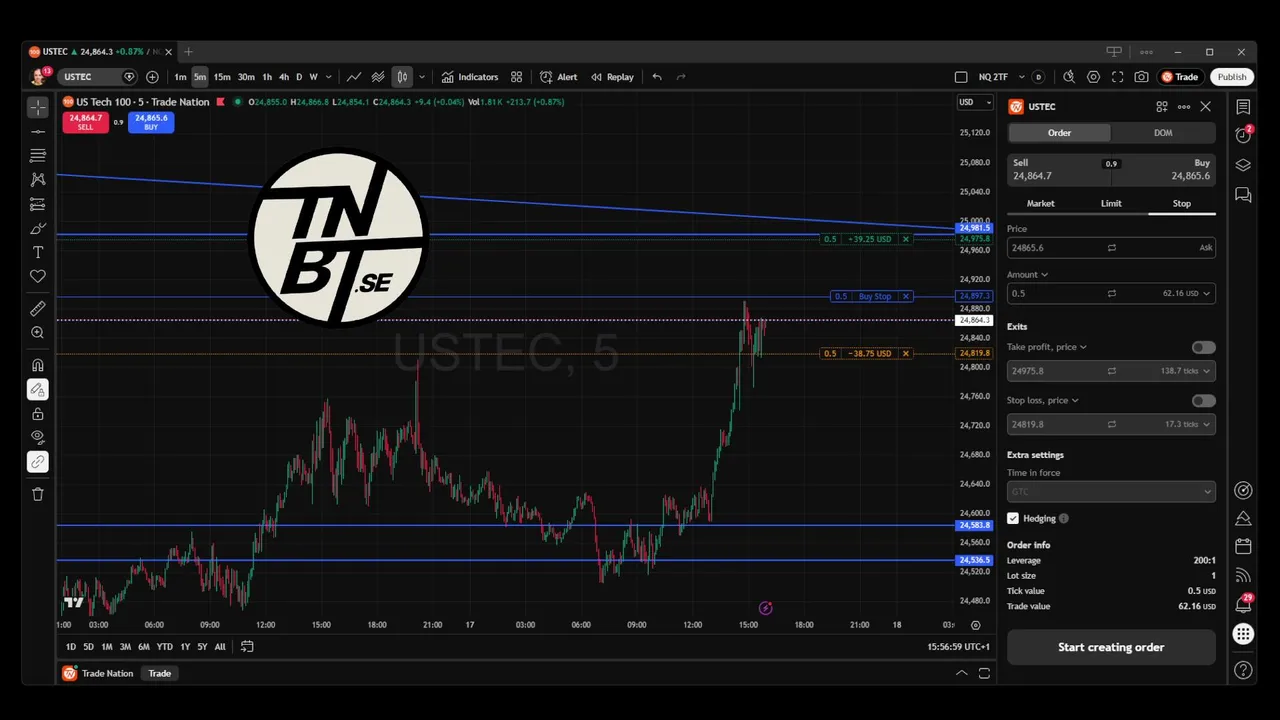1280x720 pixels.
Task: Click the Publish button
Action: tap(1232, 77)
